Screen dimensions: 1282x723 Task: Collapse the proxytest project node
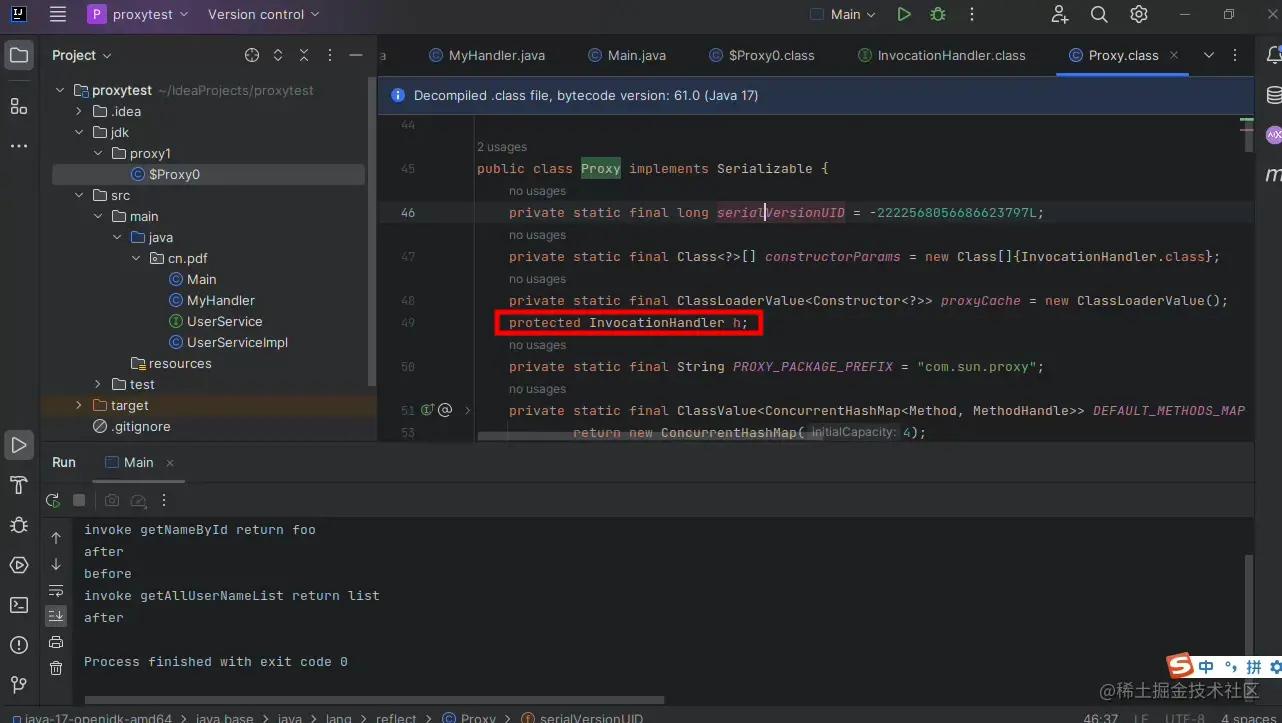pos(60,90)
